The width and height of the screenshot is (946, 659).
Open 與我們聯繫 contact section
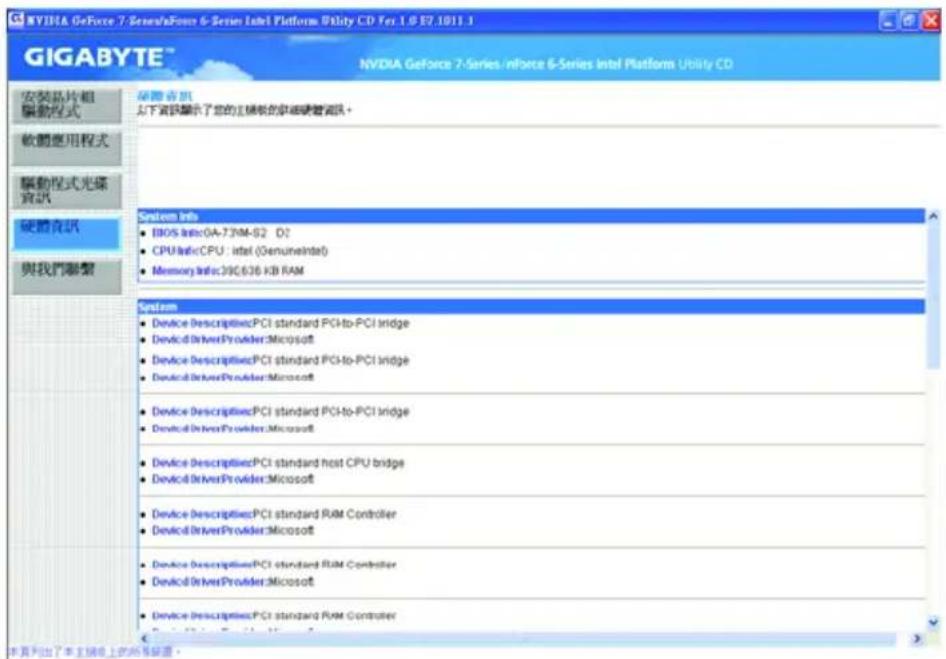pos(67,276)
